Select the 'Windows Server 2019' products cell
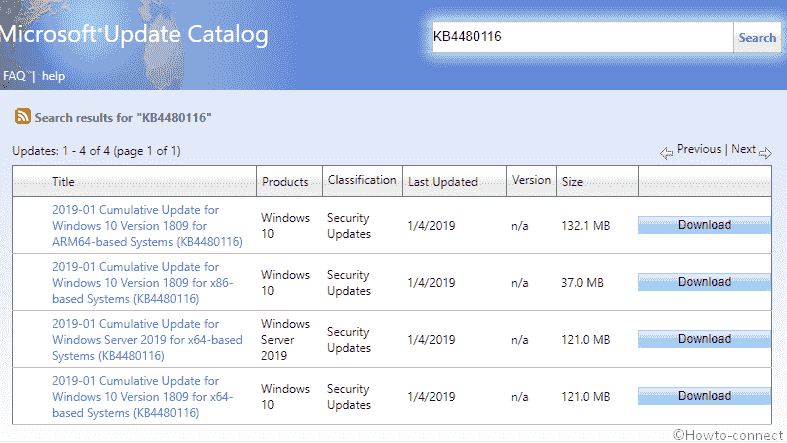Viewport: 787px width, 443px height. pos(285,340)
